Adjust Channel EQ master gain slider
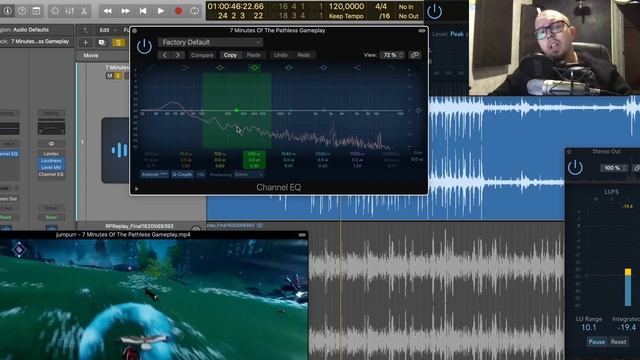 pyautogui.click(x=418, y=110)
